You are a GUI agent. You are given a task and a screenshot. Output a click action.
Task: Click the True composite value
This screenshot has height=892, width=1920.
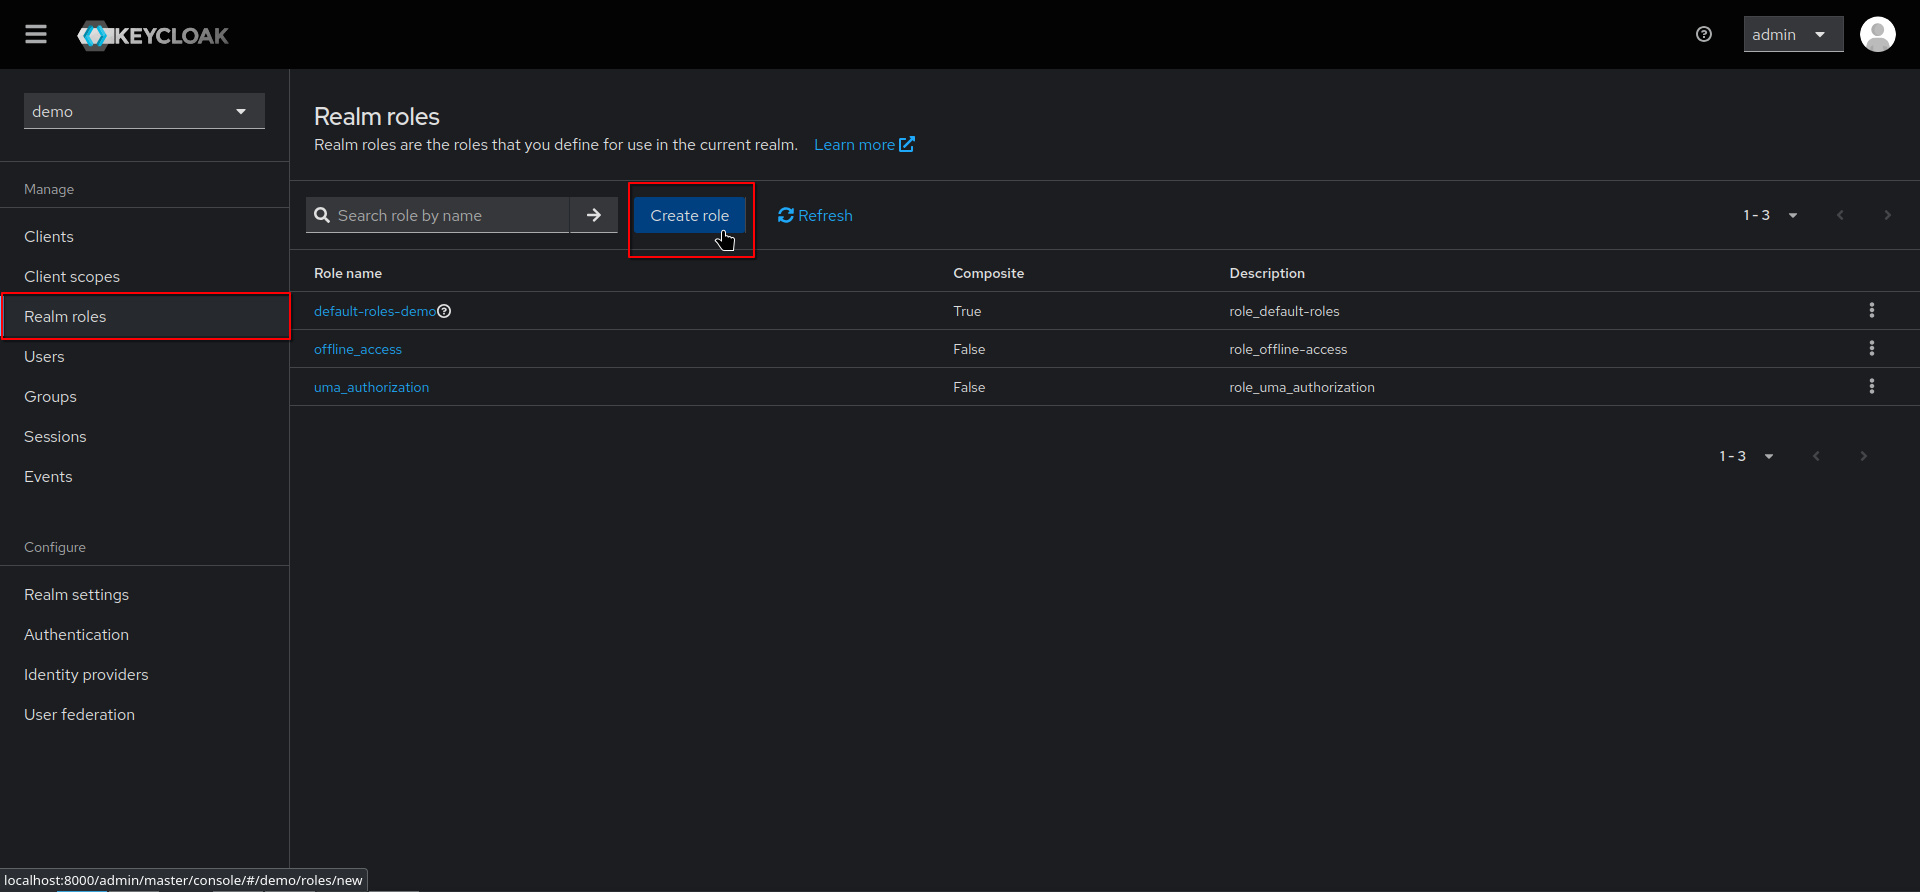click(x=967, y=311)
